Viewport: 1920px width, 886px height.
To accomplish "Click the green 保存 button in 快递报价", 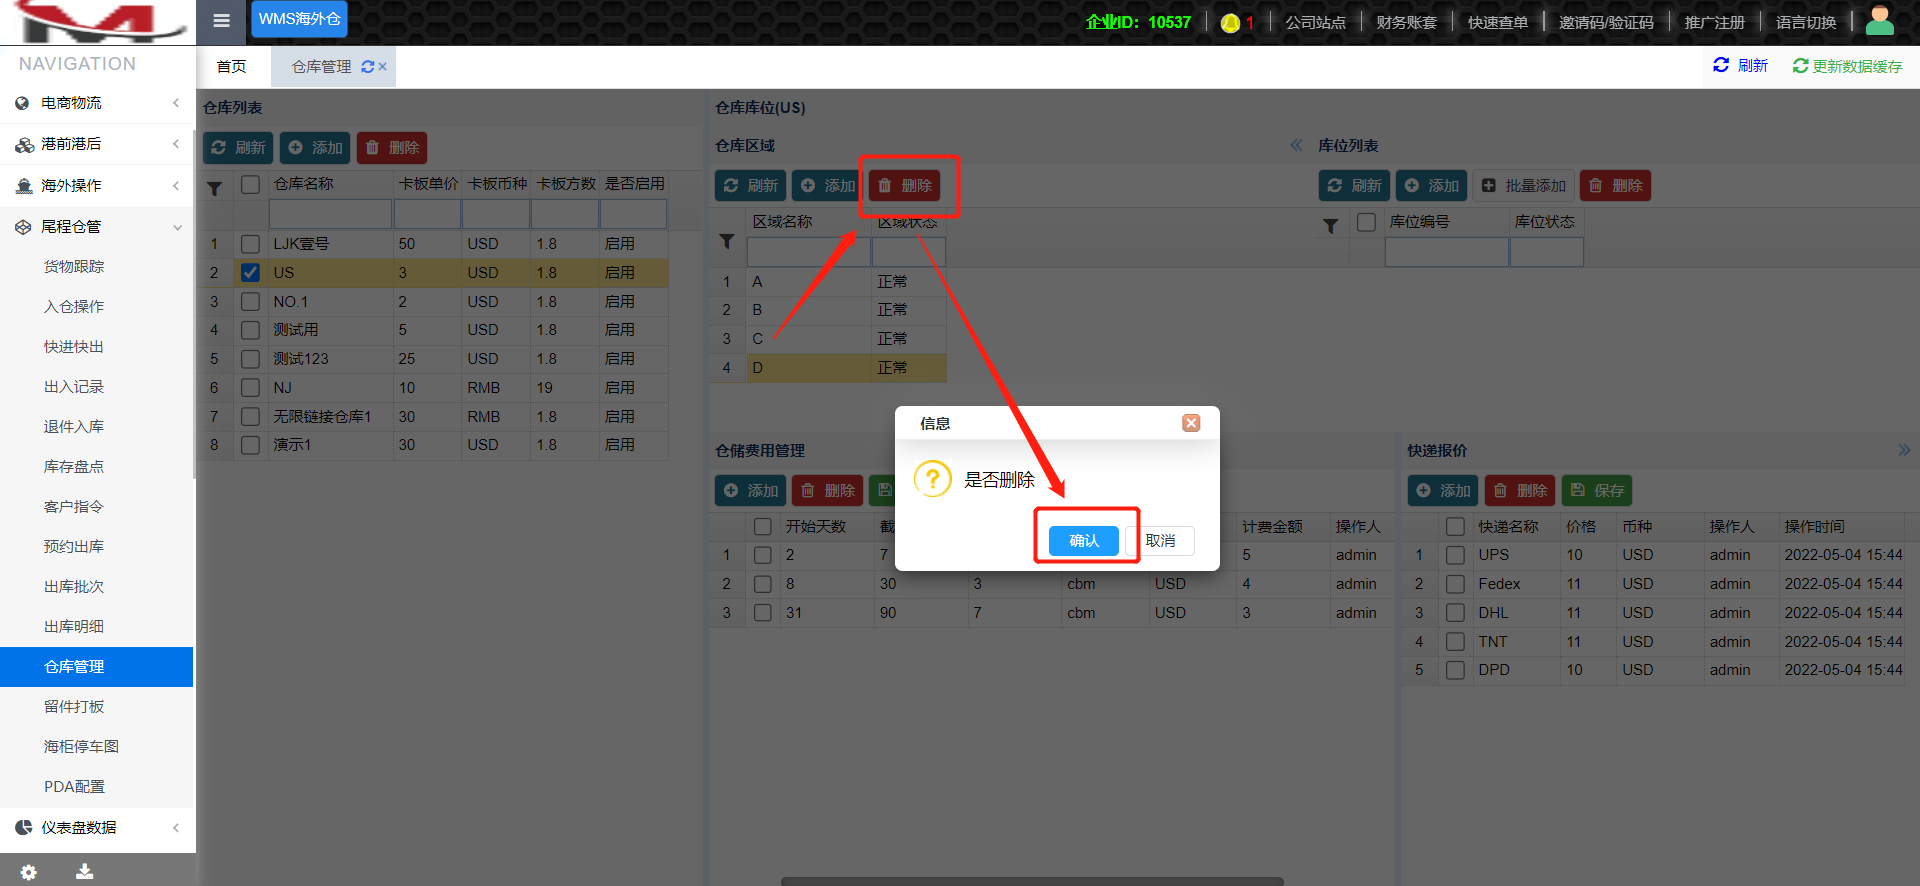I will coord(1597,491).
